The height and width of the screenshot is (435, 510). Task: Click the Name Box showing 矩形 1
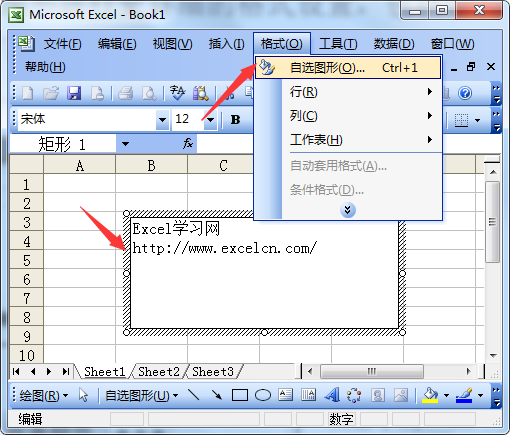coord(63,144)
